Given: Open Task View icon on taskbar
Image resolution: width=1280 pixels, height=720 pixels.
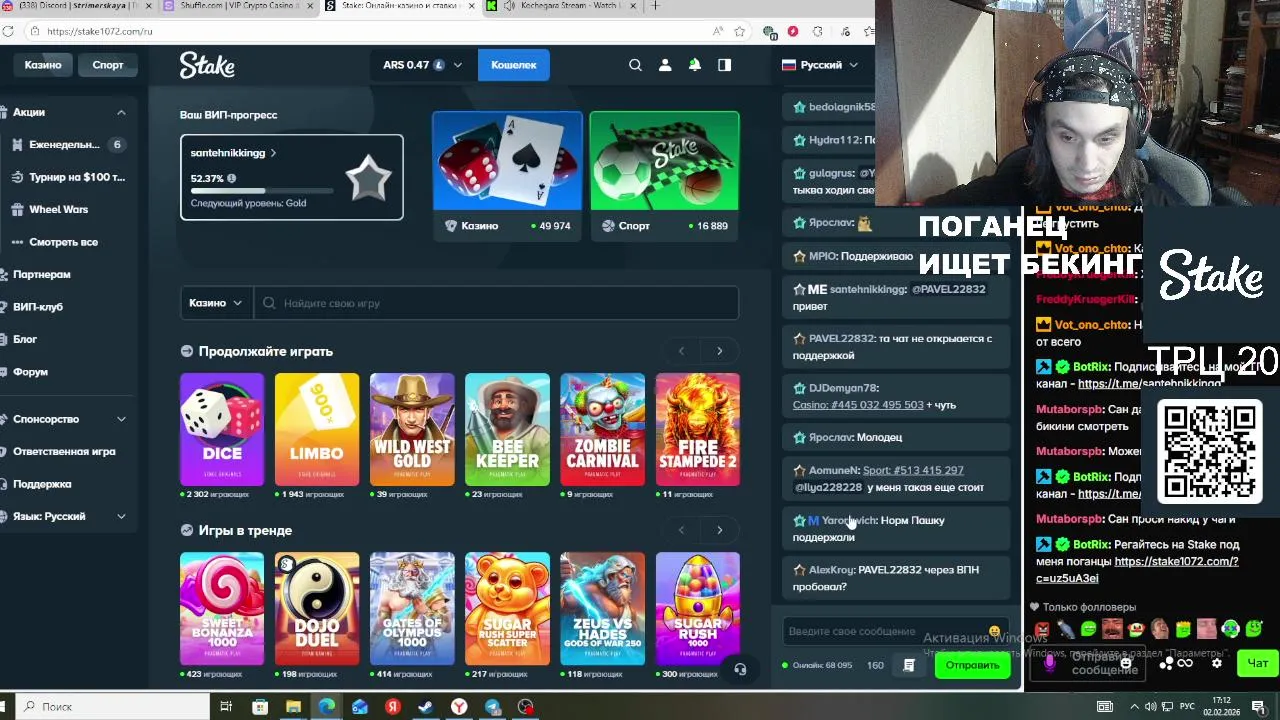Looking at the screenshot, I should (226, 707).
